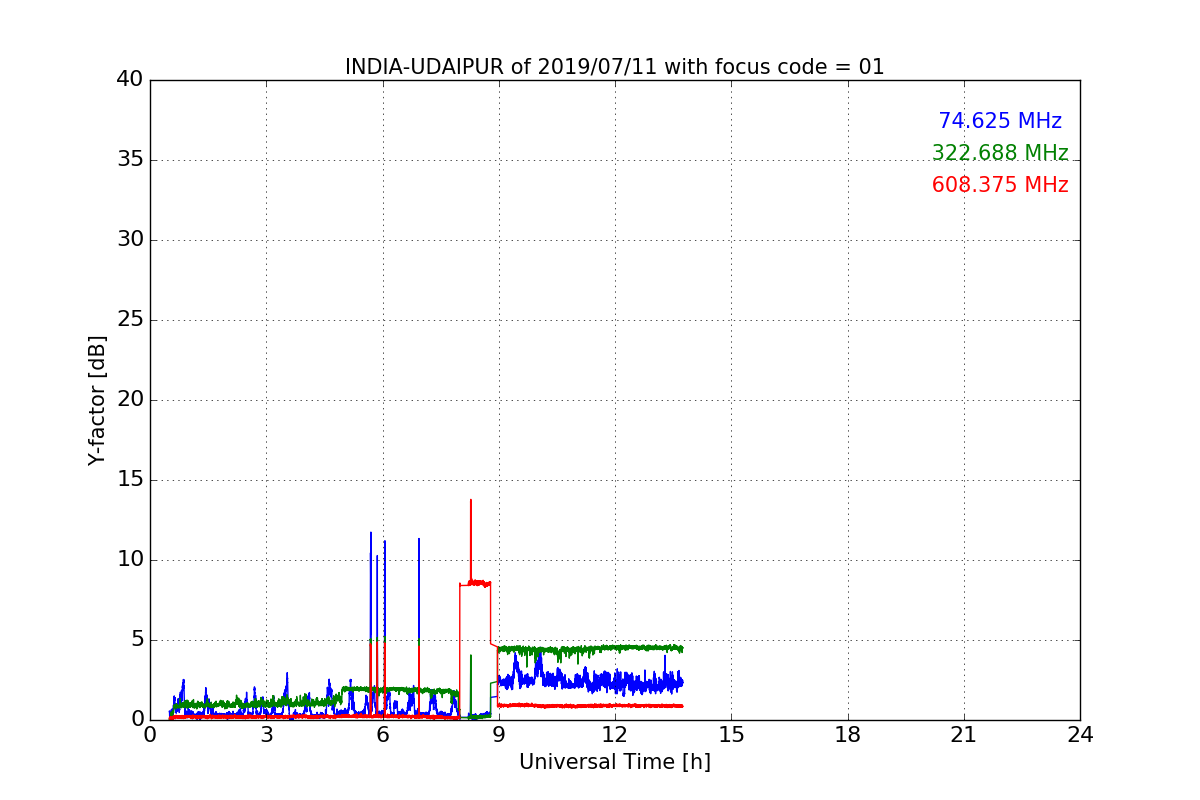Click y-axis tick label 25

point(129,320)
